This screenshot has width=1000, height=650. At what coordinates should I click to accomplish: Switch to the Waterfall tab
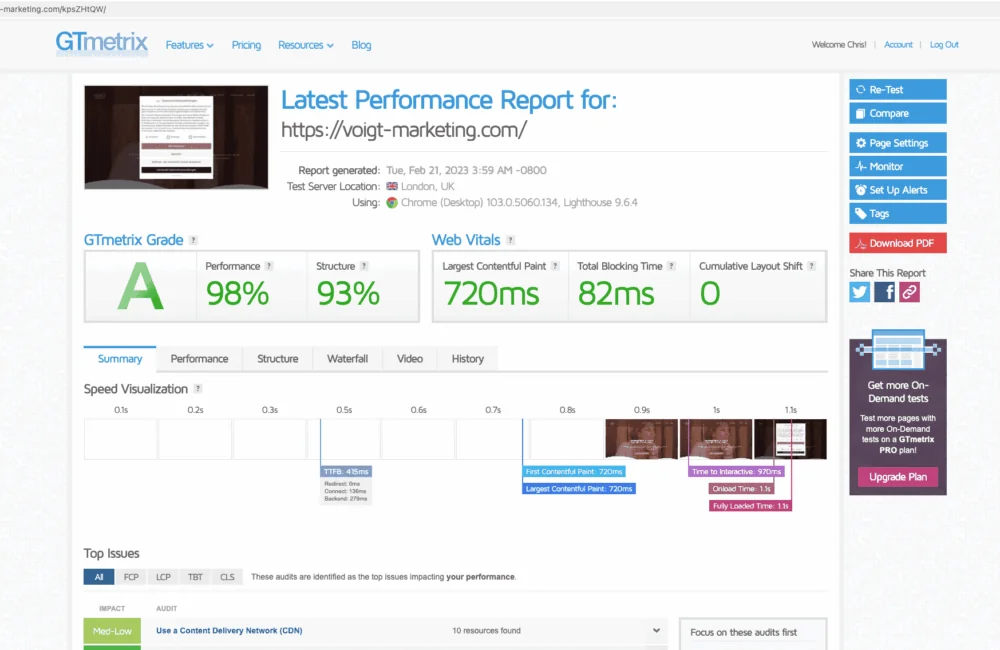pos(347,359)
